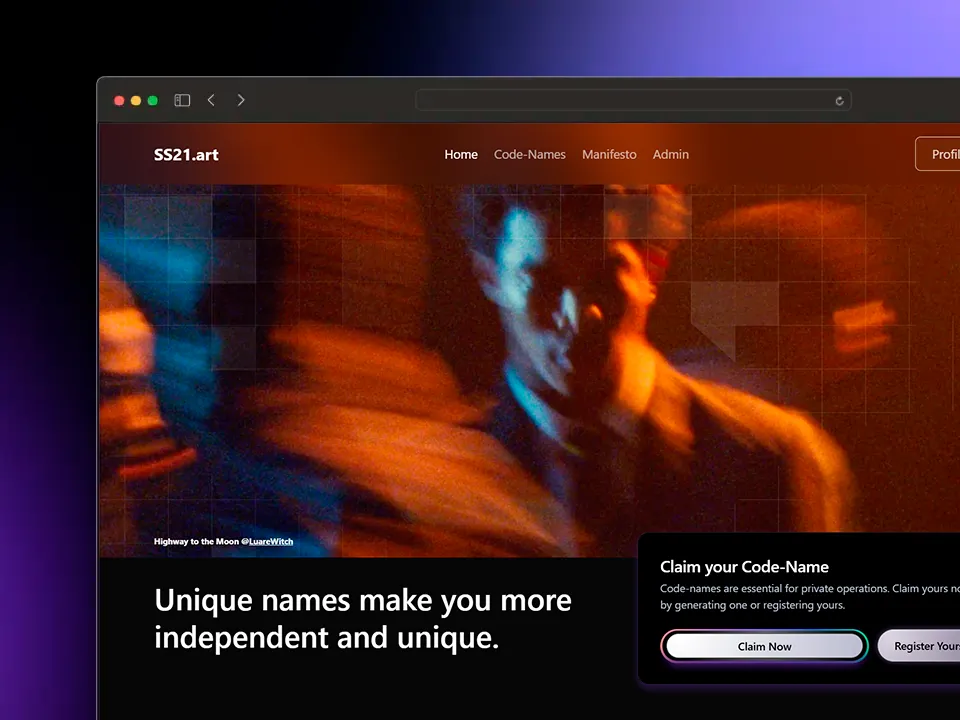Click the green full-screen traffic light button
This screenshot has height=720, width=960.
tap(152, 100)
